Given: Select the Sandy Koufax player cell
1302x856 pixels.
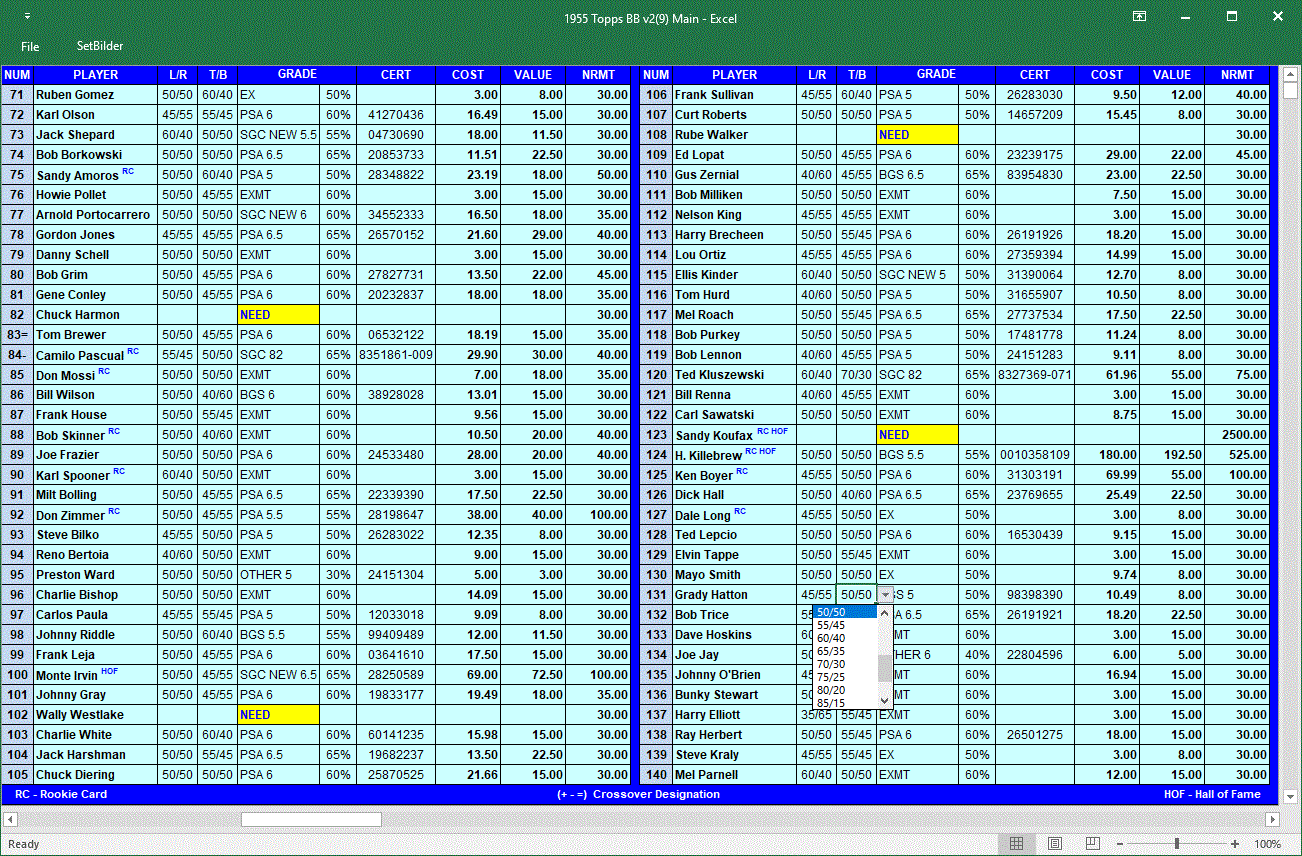Looking at the screenshot, I should (734, 435).
